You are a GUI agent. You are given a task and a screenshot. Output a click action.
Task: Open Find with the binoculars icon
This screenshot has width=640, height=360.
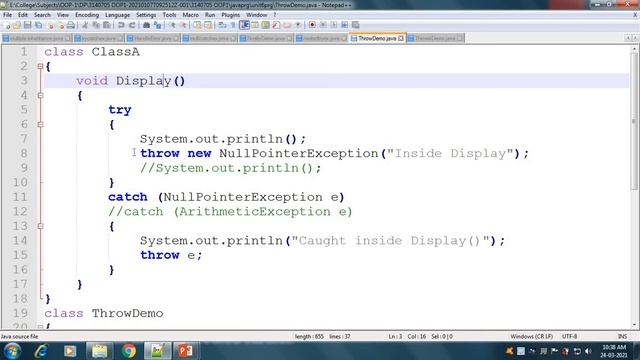tap(146, 25)
